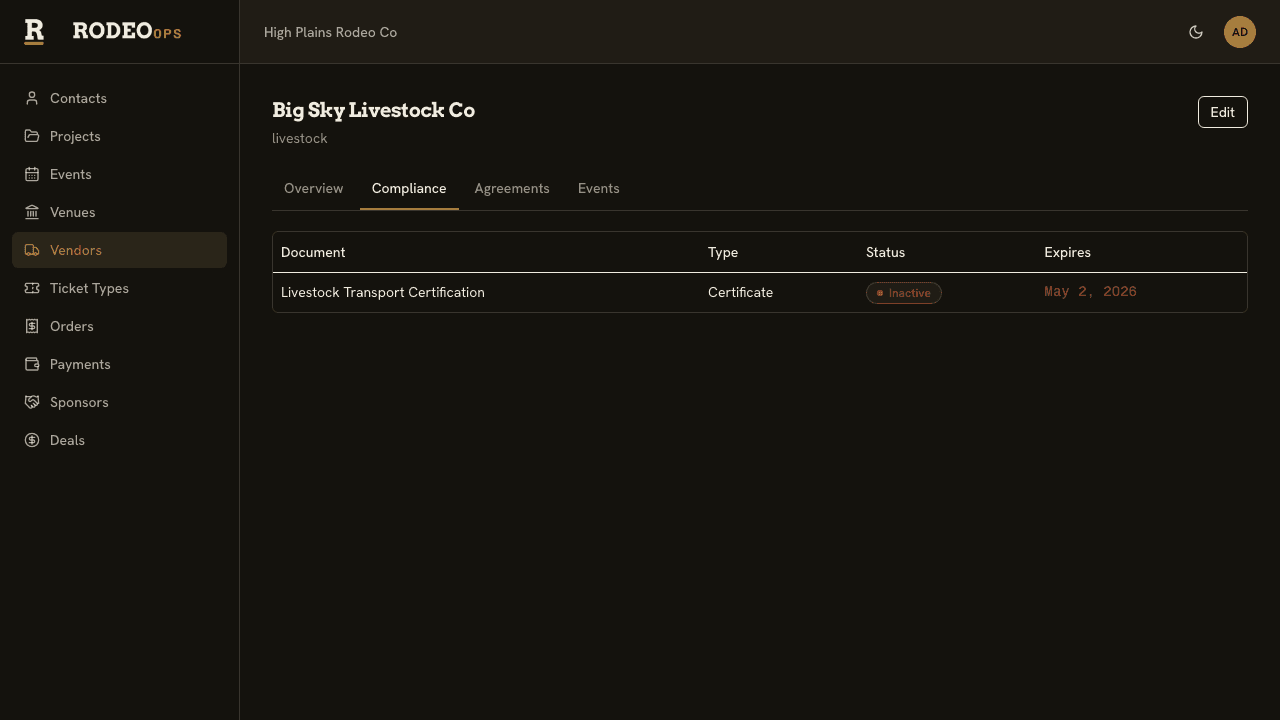
Task: Click the RODEO OPS brand title
Action: pyautogui.click(x=127, y=31)
